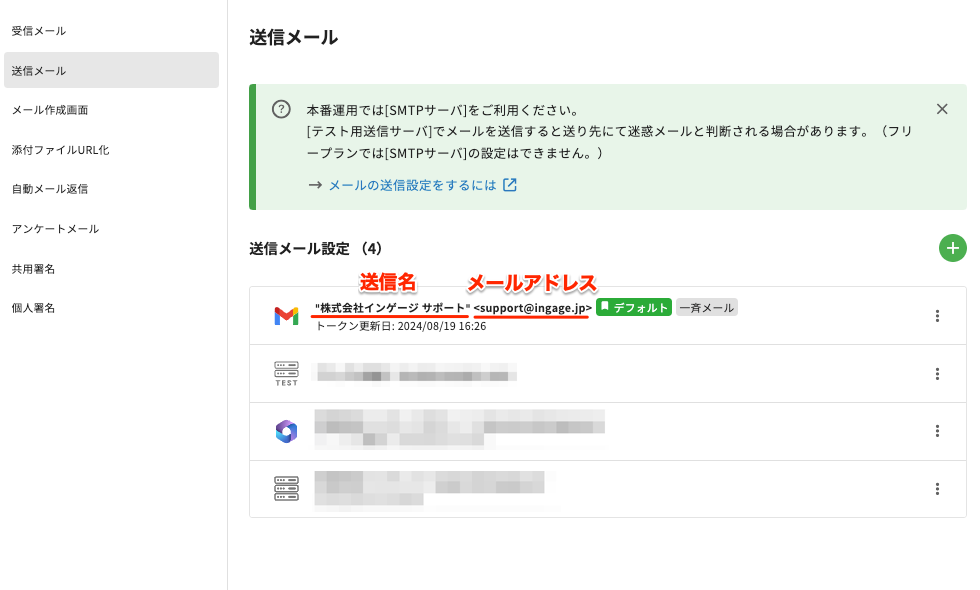
Task: Click the Microsoft 365 account icon
Action: (x=286, y=431)
